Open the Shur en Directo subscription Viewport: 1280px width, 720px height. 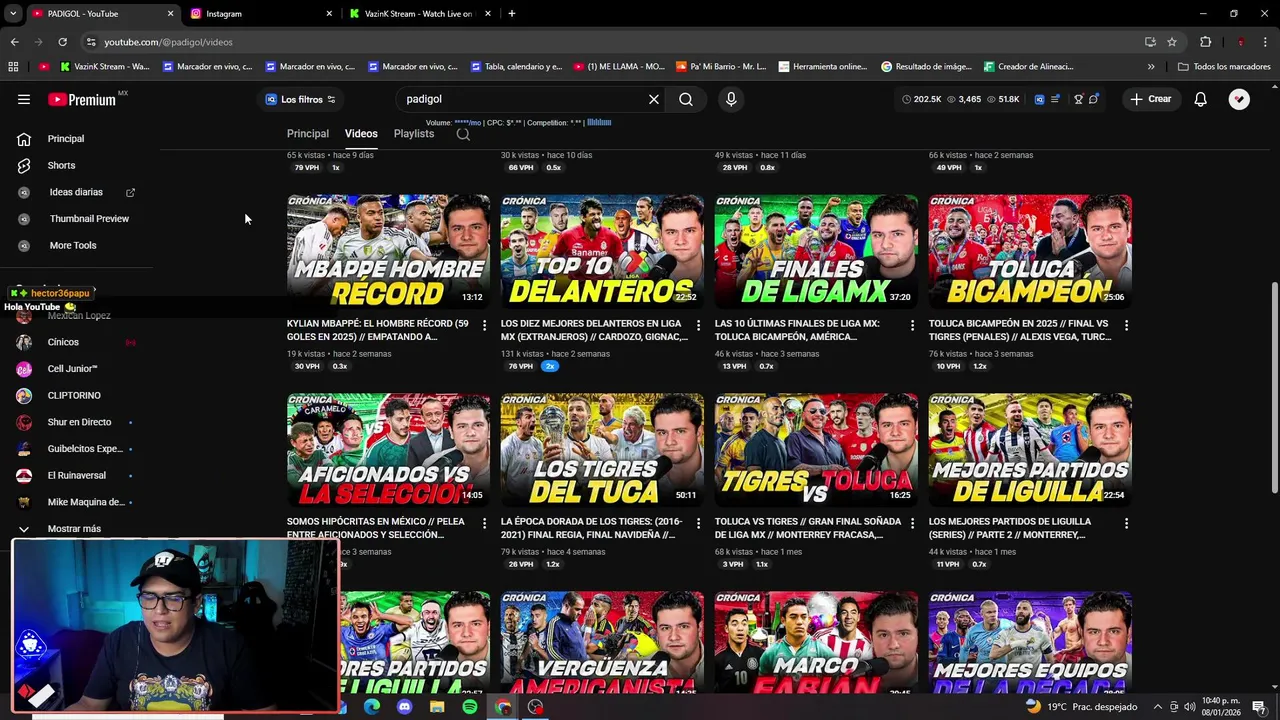point(78,422)
